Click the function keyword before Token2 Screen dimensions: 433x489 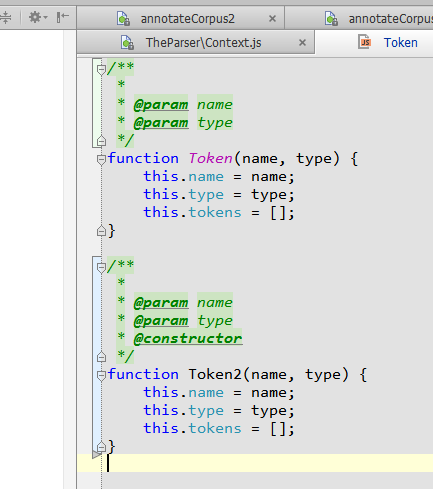tap(143, 374)
